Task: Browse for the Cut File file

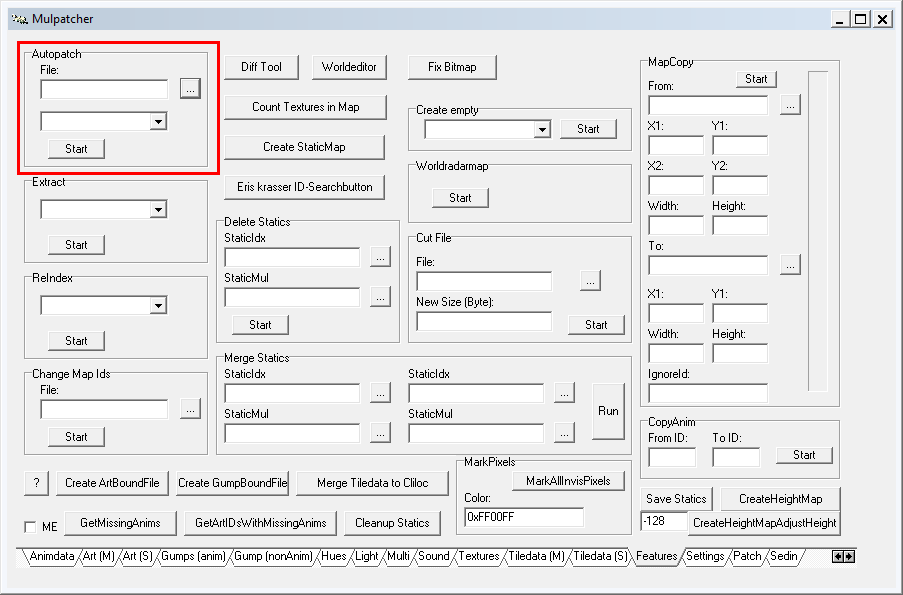Action: 590,281
